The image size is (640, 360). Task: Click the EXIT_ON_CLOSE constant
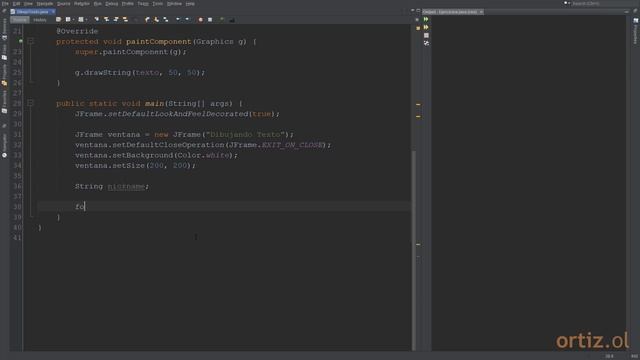coord(291,145)
